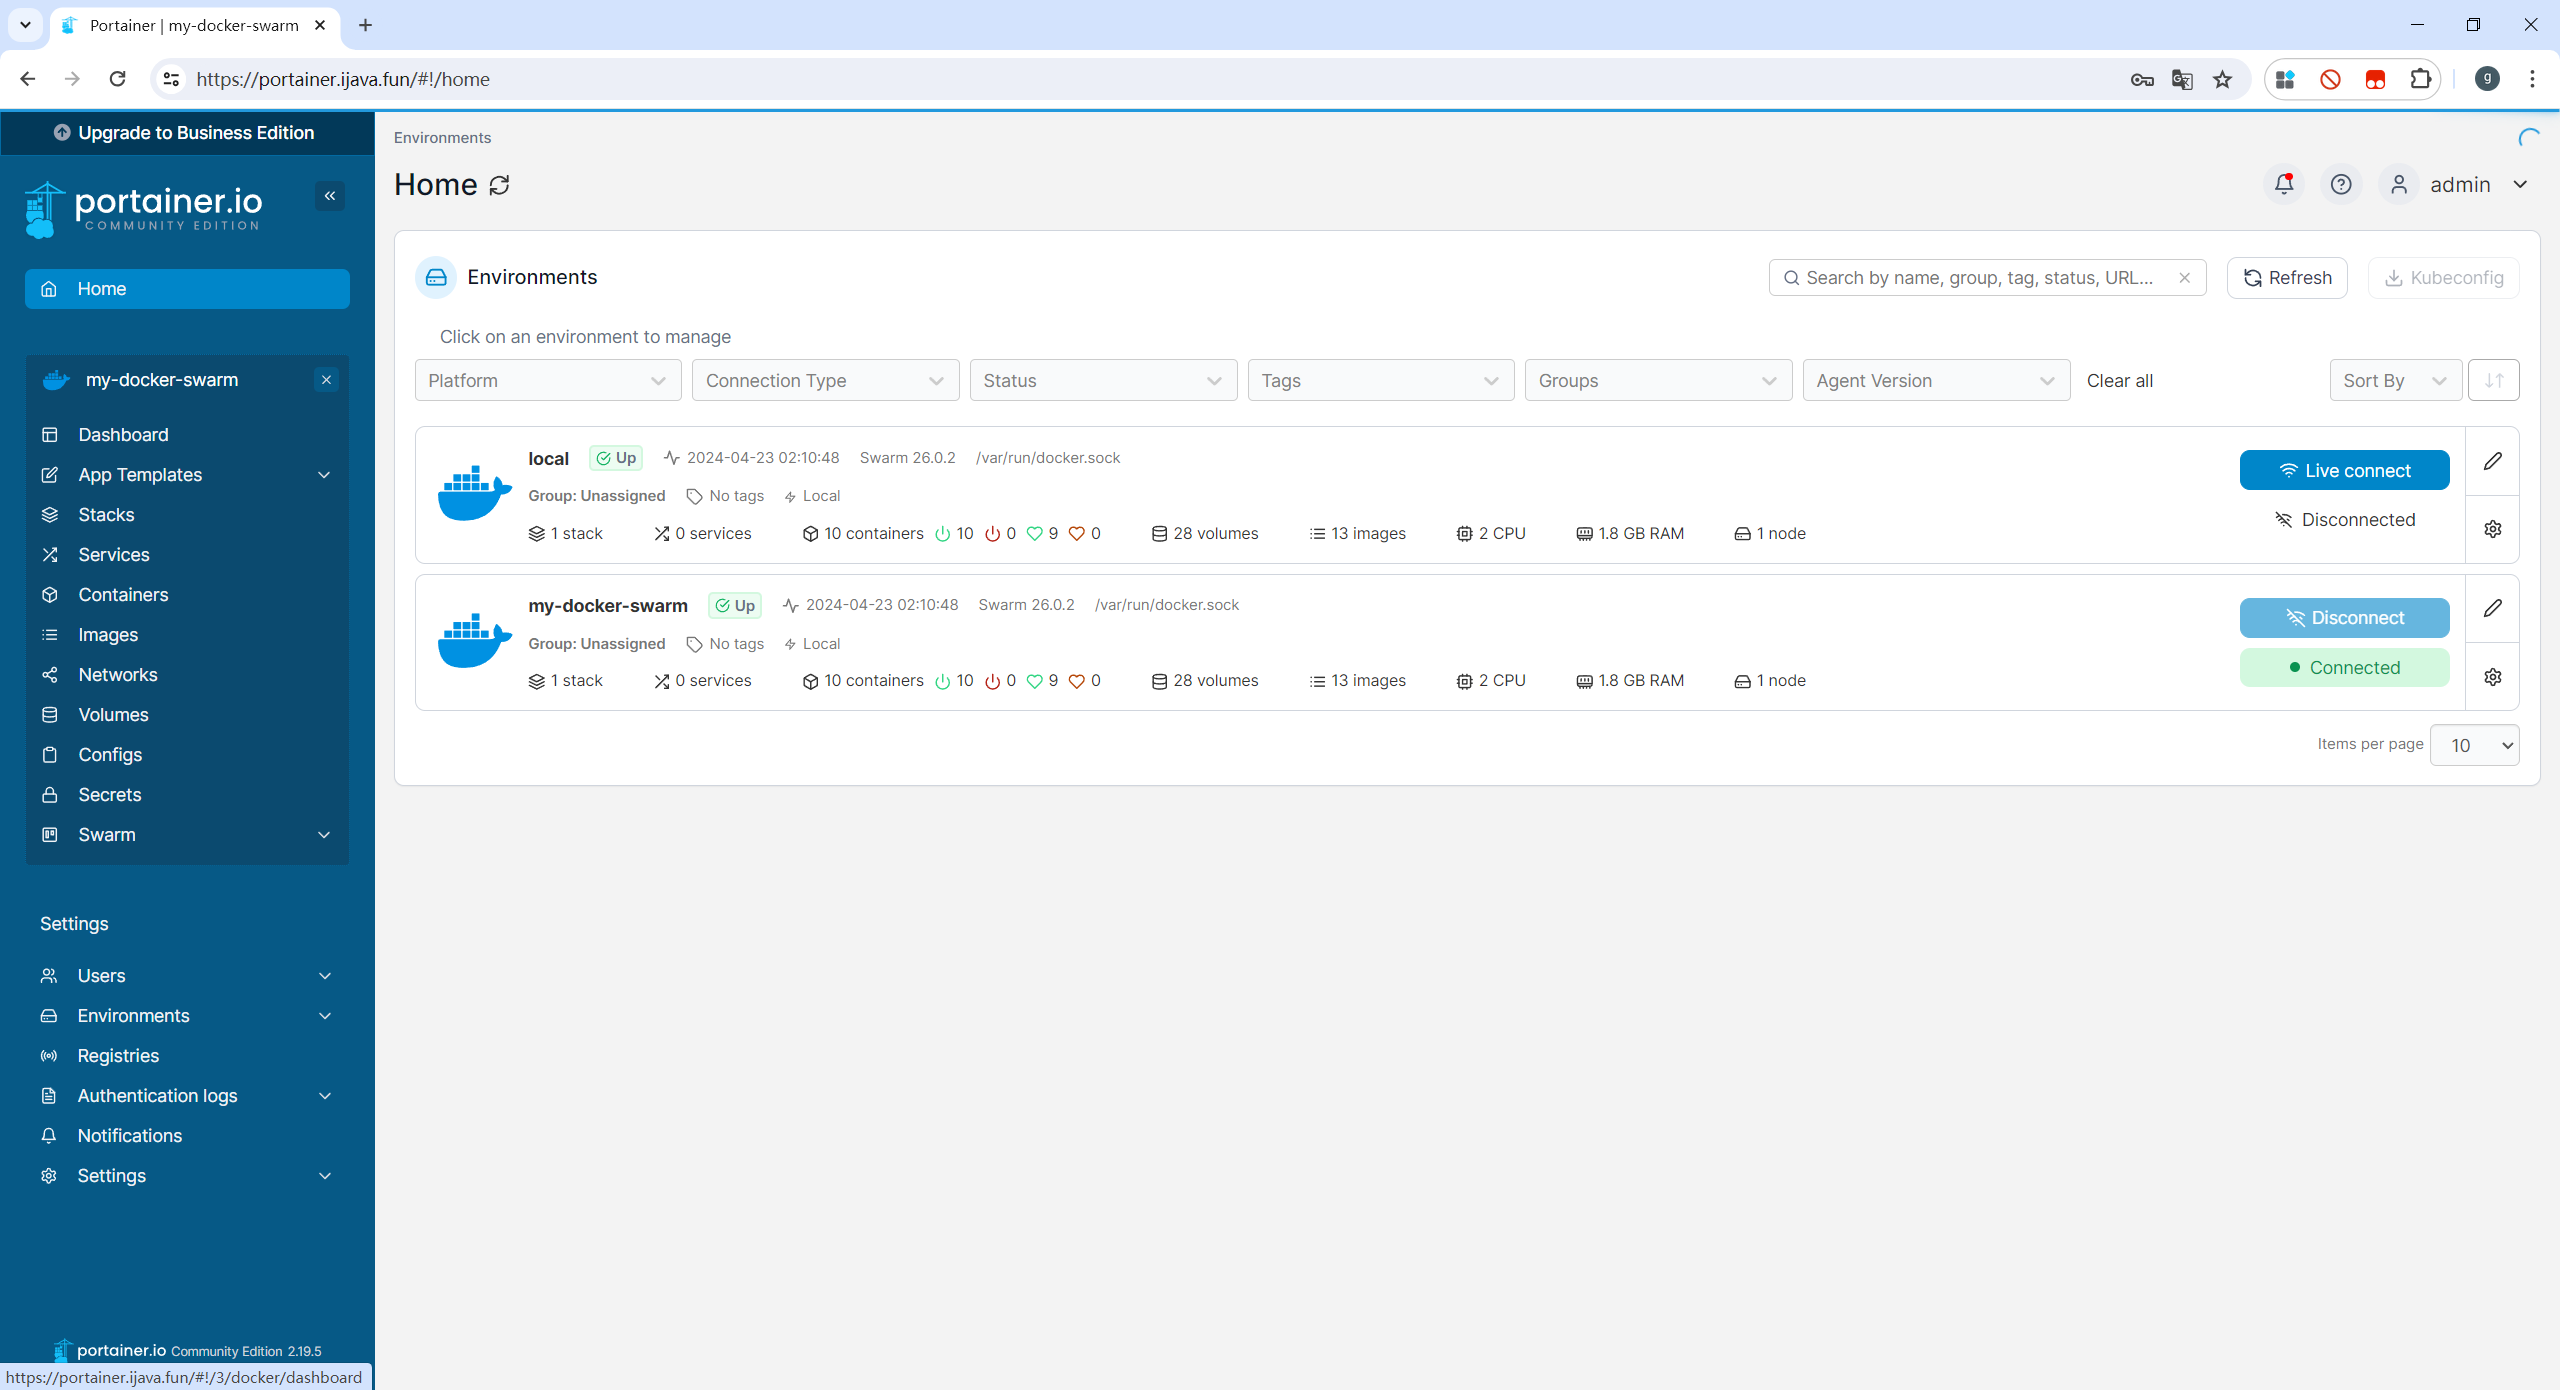Open settings gear for my-docker-swarm environment

pyautogui.click(x=2492, y=677)
